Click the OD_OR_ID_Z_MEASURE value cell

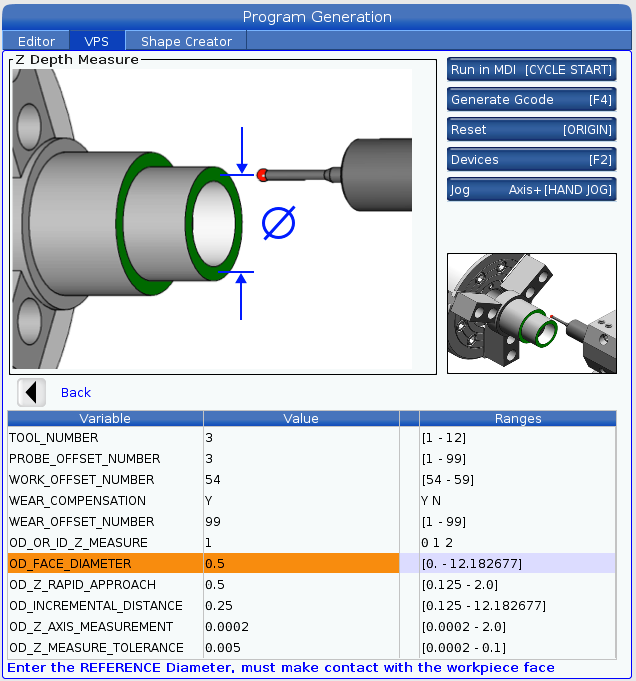click(x=300, y=543)
